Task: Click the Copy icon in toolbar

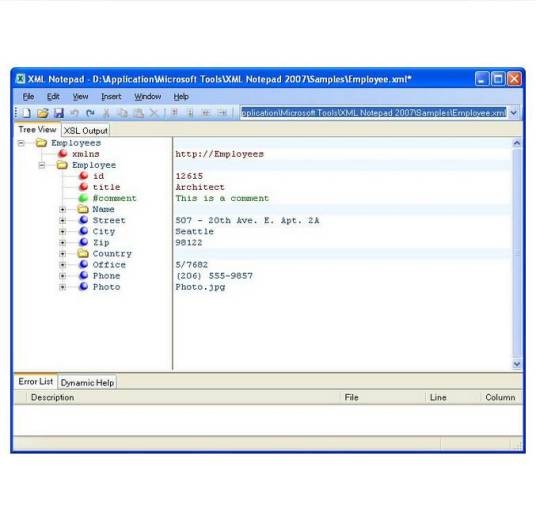Action: pyautogui.click(x=122, y=113)
